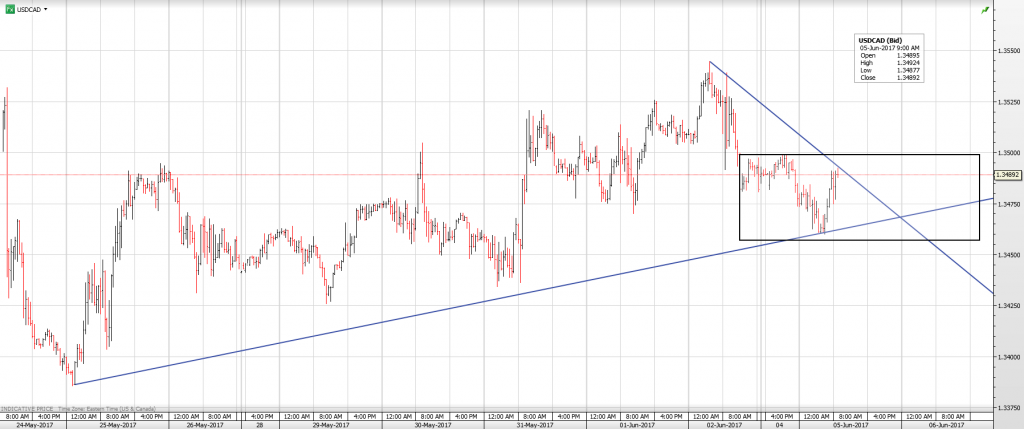Click the green chart arrow icon at top right
The width and height of the screenshot is (1024, 429).
coord(985,9)
